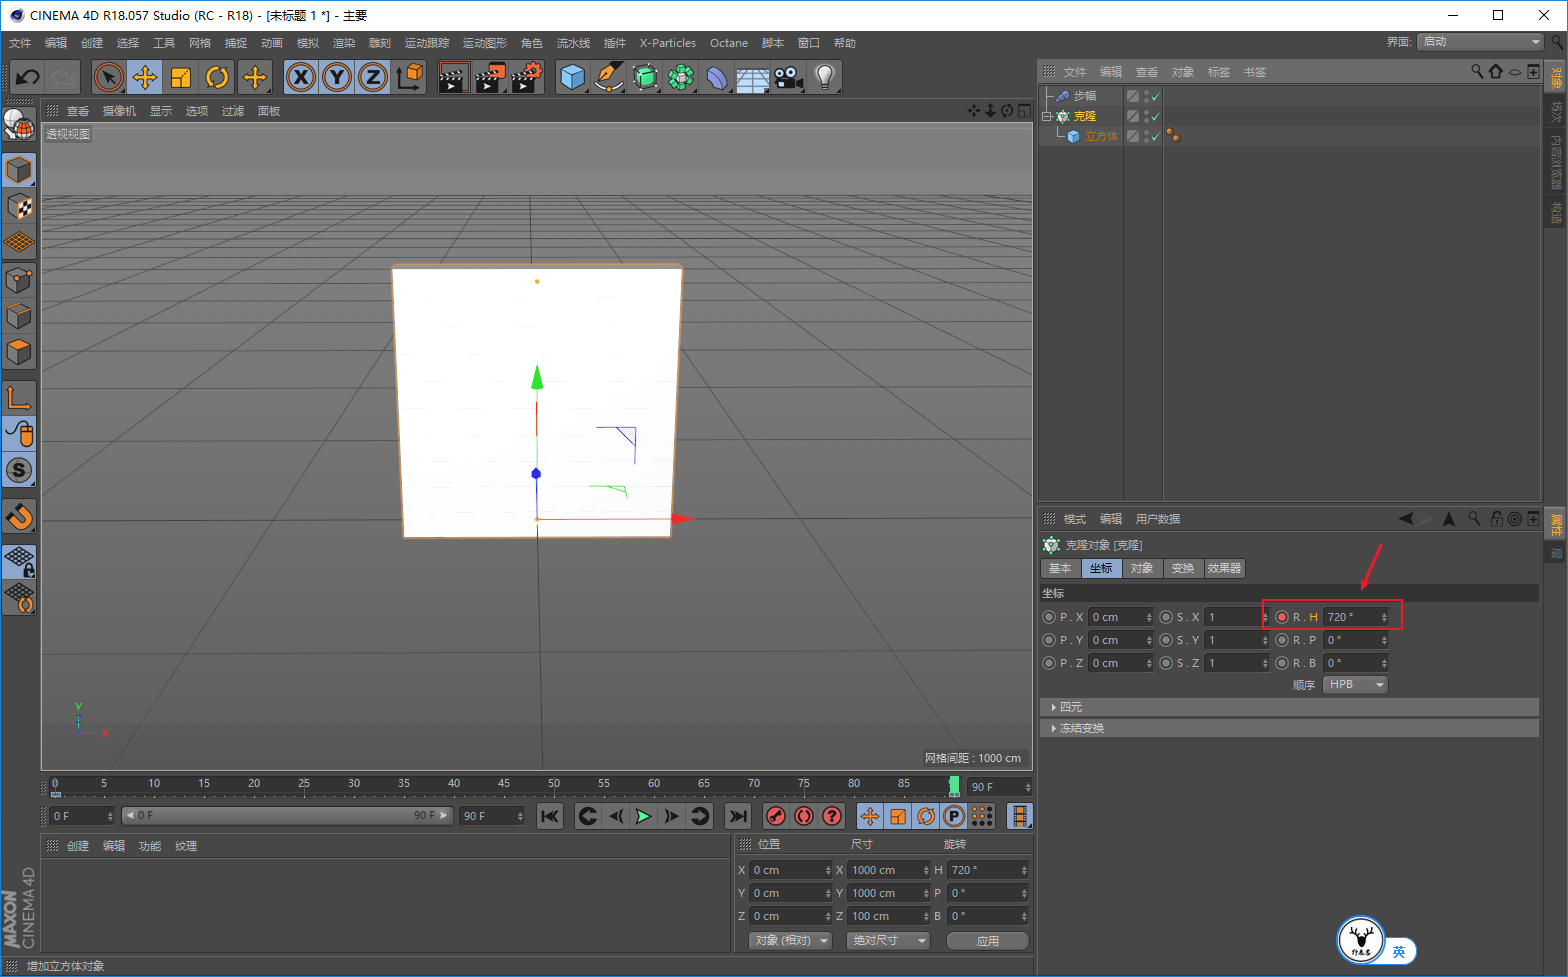Viewport: 1568px width, 977px height.
Task: Open the spline Pen tool
Action: tap(609, 77)
